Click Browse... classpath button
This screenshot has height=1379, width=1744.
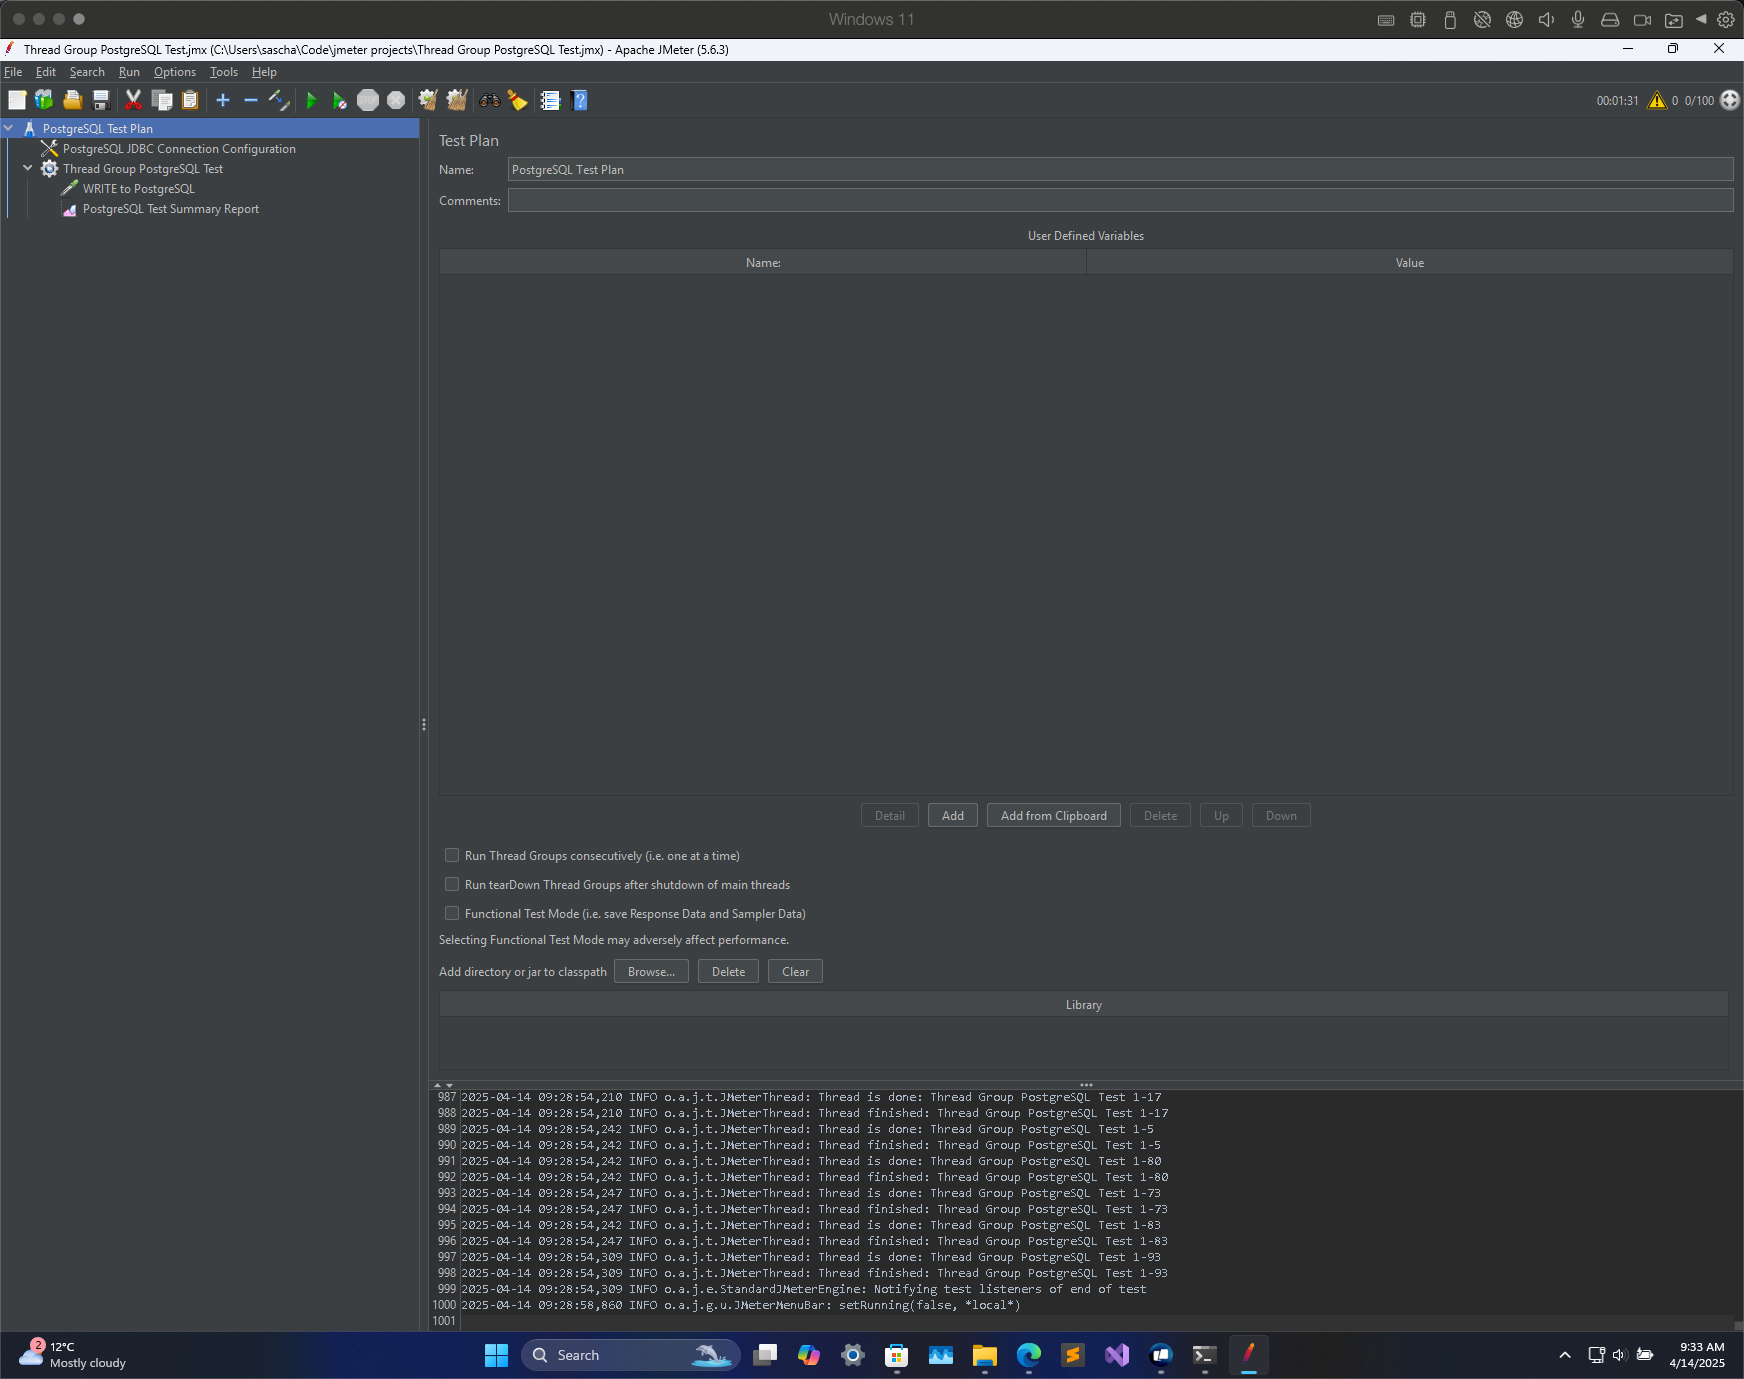(x=651, y=971)
